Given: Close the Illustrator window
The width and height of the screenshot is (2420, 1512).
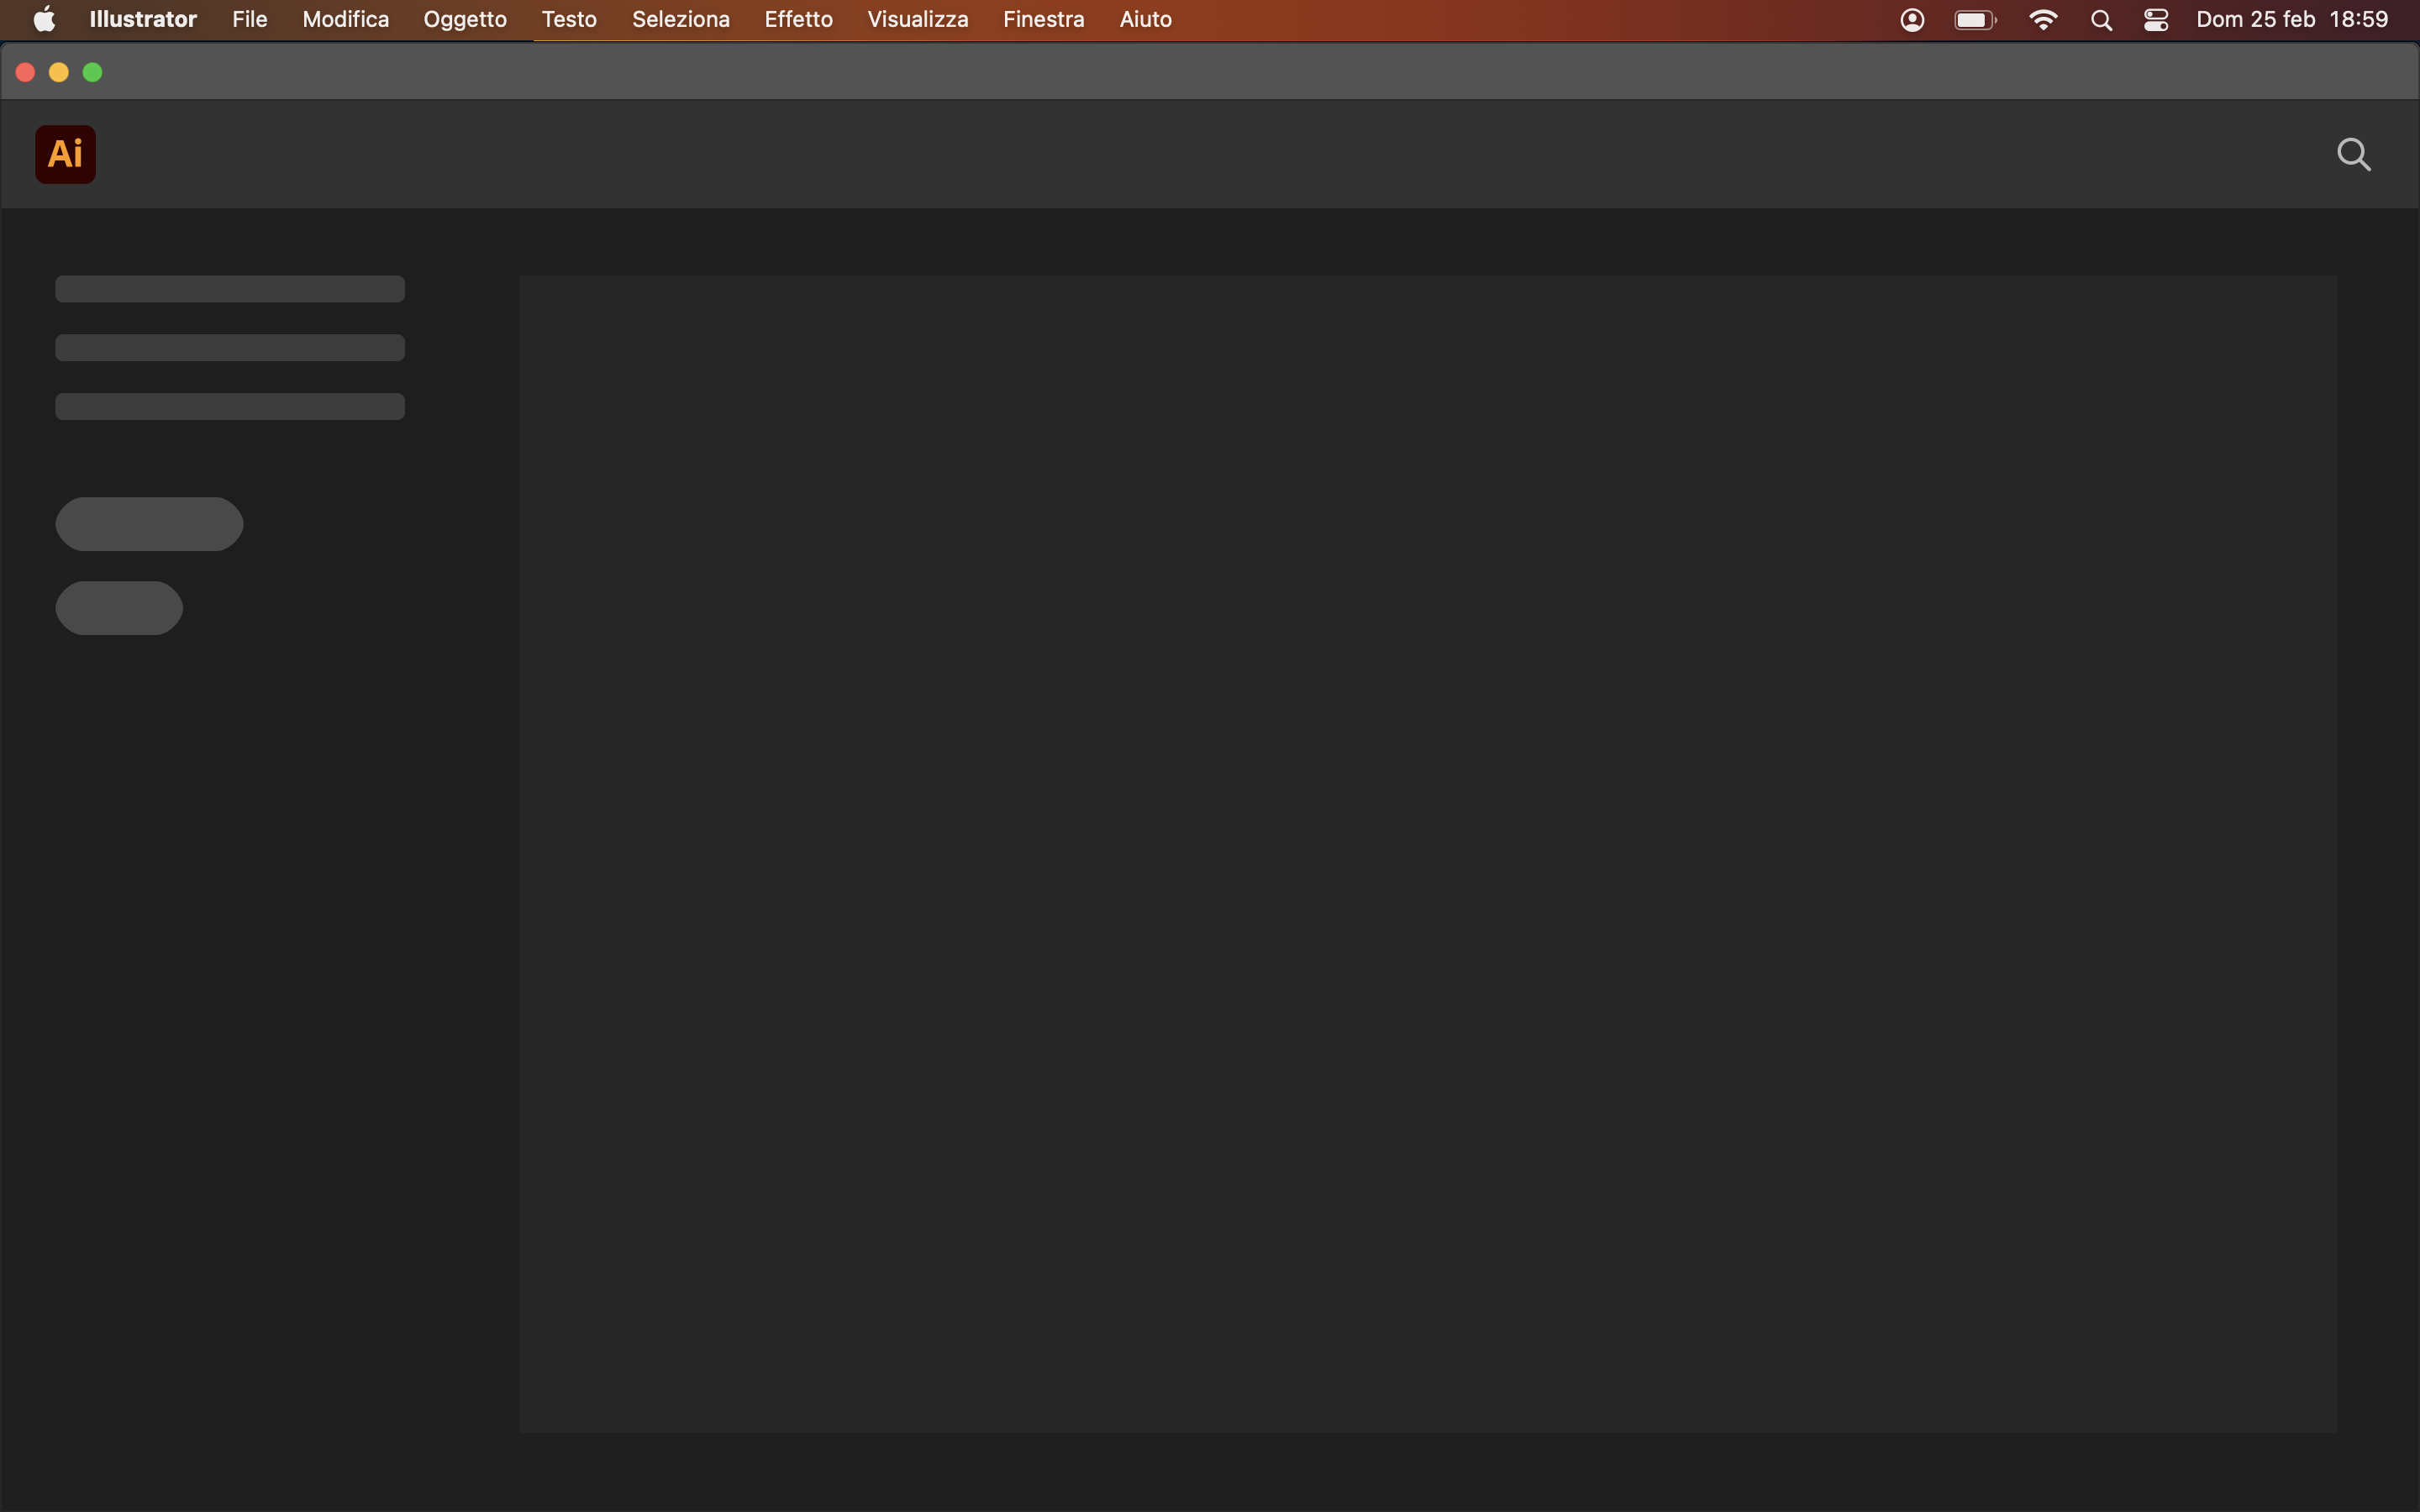Looking at the screenshot, I should [26, 72].
